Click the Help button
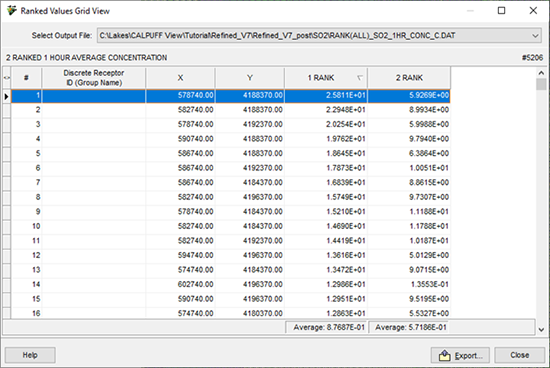 coord(30,355)
